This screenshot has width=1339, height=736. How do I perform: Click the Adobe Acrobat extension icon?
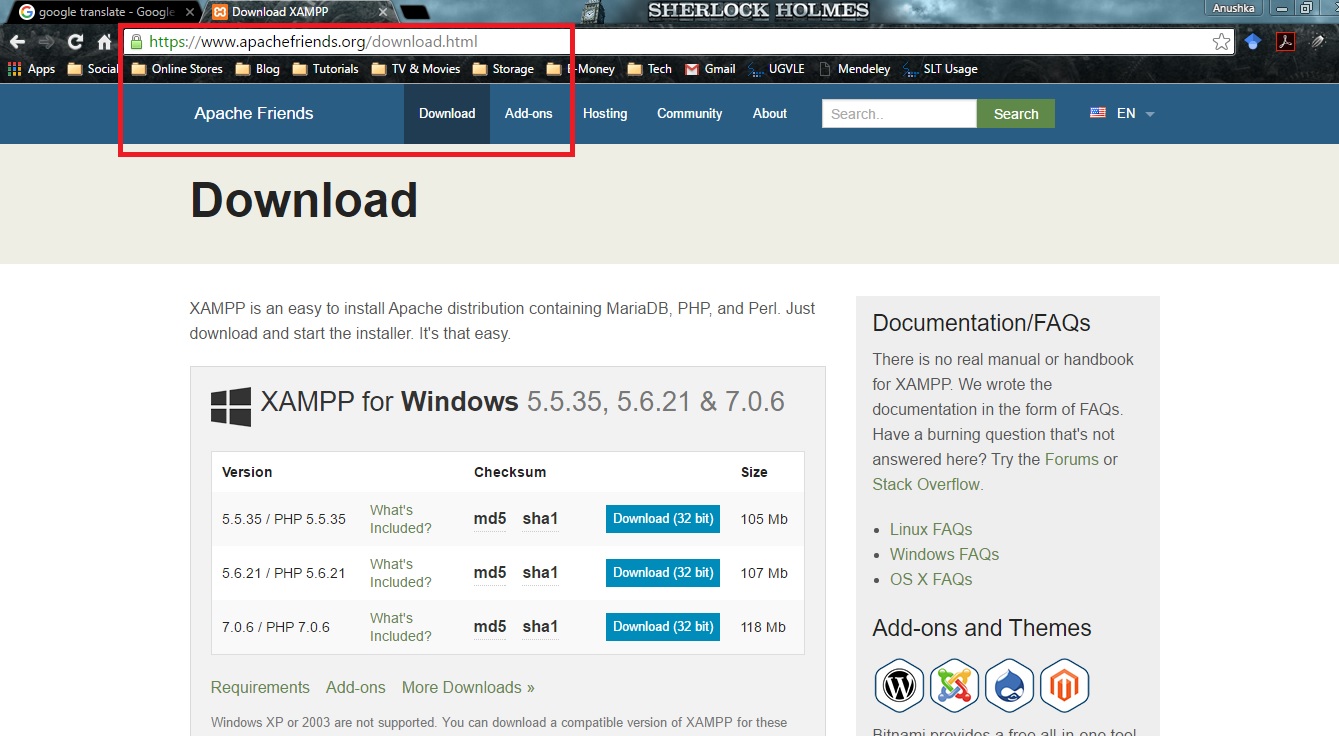(1284, 42)
